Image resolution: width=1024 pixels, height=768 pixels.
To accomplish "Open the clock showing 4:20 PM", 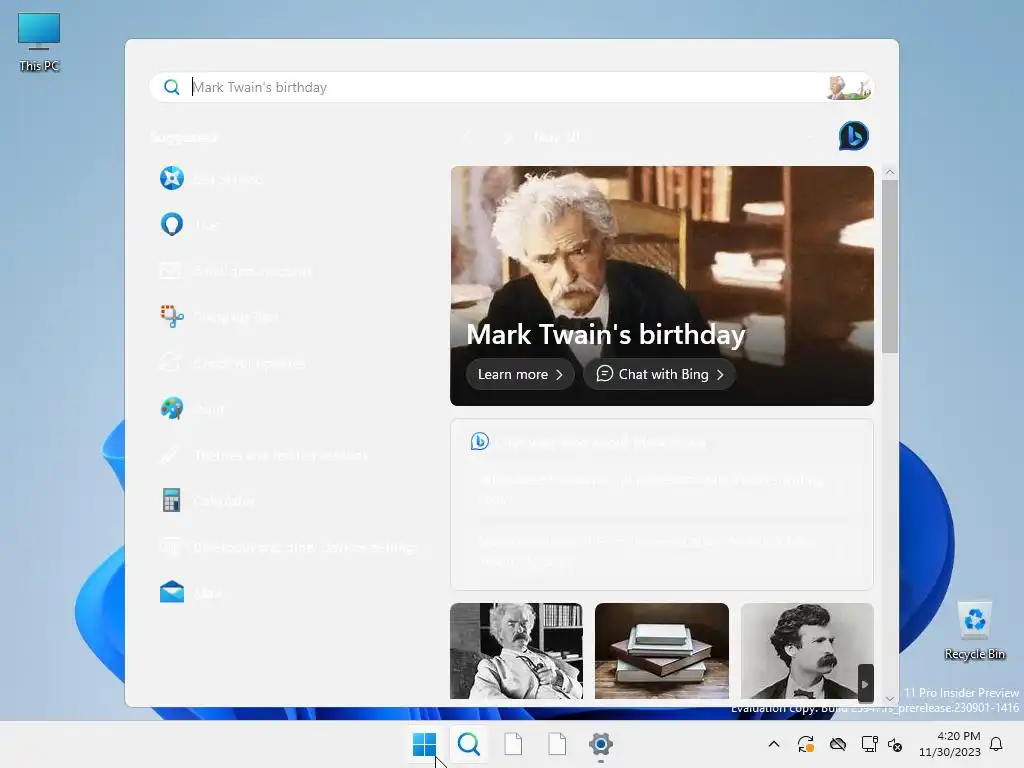I will tap(950, 744).
